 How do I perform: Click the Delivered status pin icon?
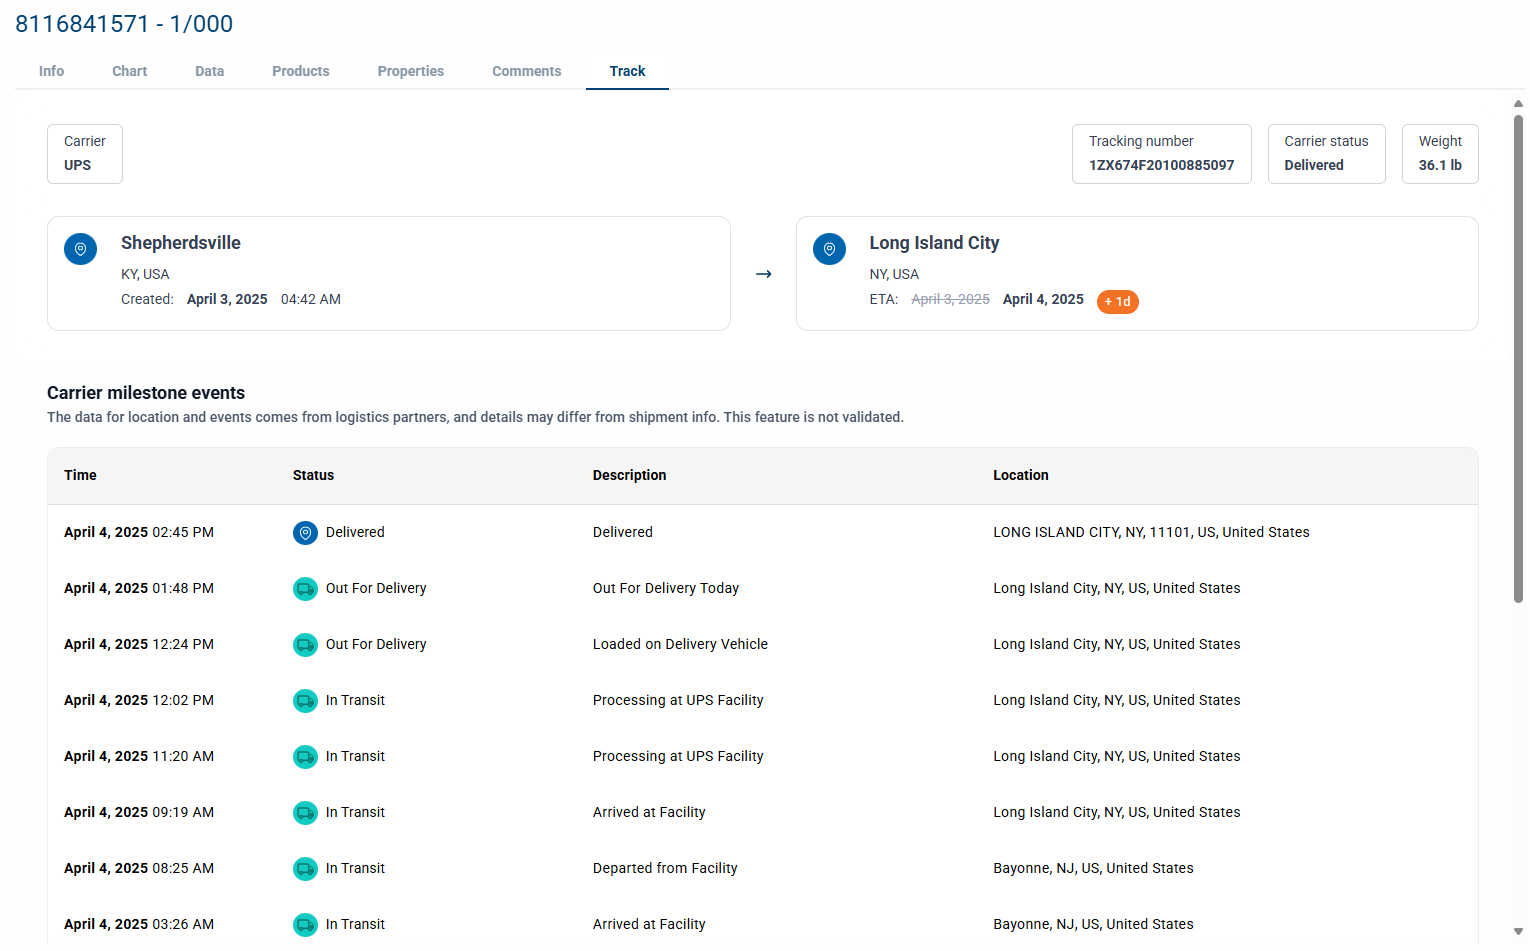[x=305, y=533]
